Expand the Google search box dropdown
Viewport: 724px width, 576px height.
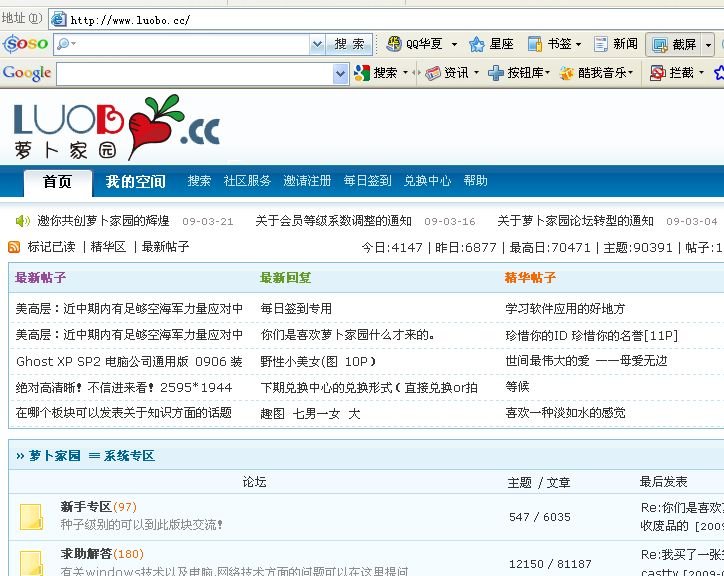pyautogui.click(x=340, y=73)
